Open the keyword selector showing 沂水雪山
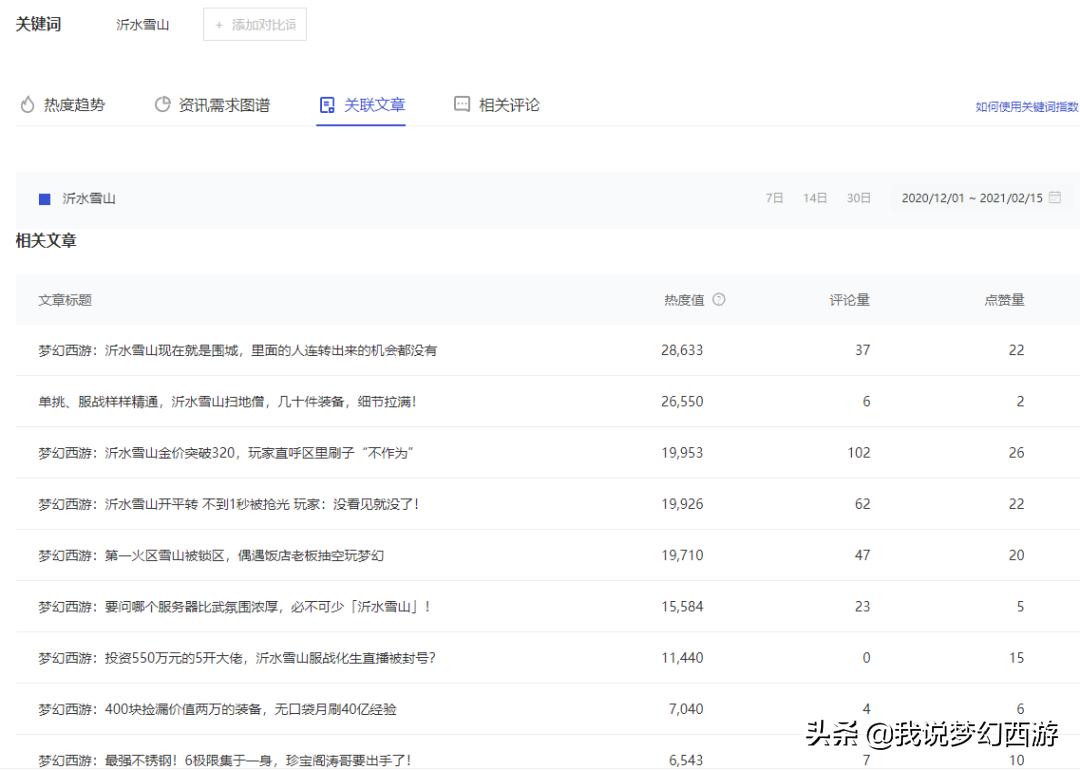 click(x=142, y=25)
